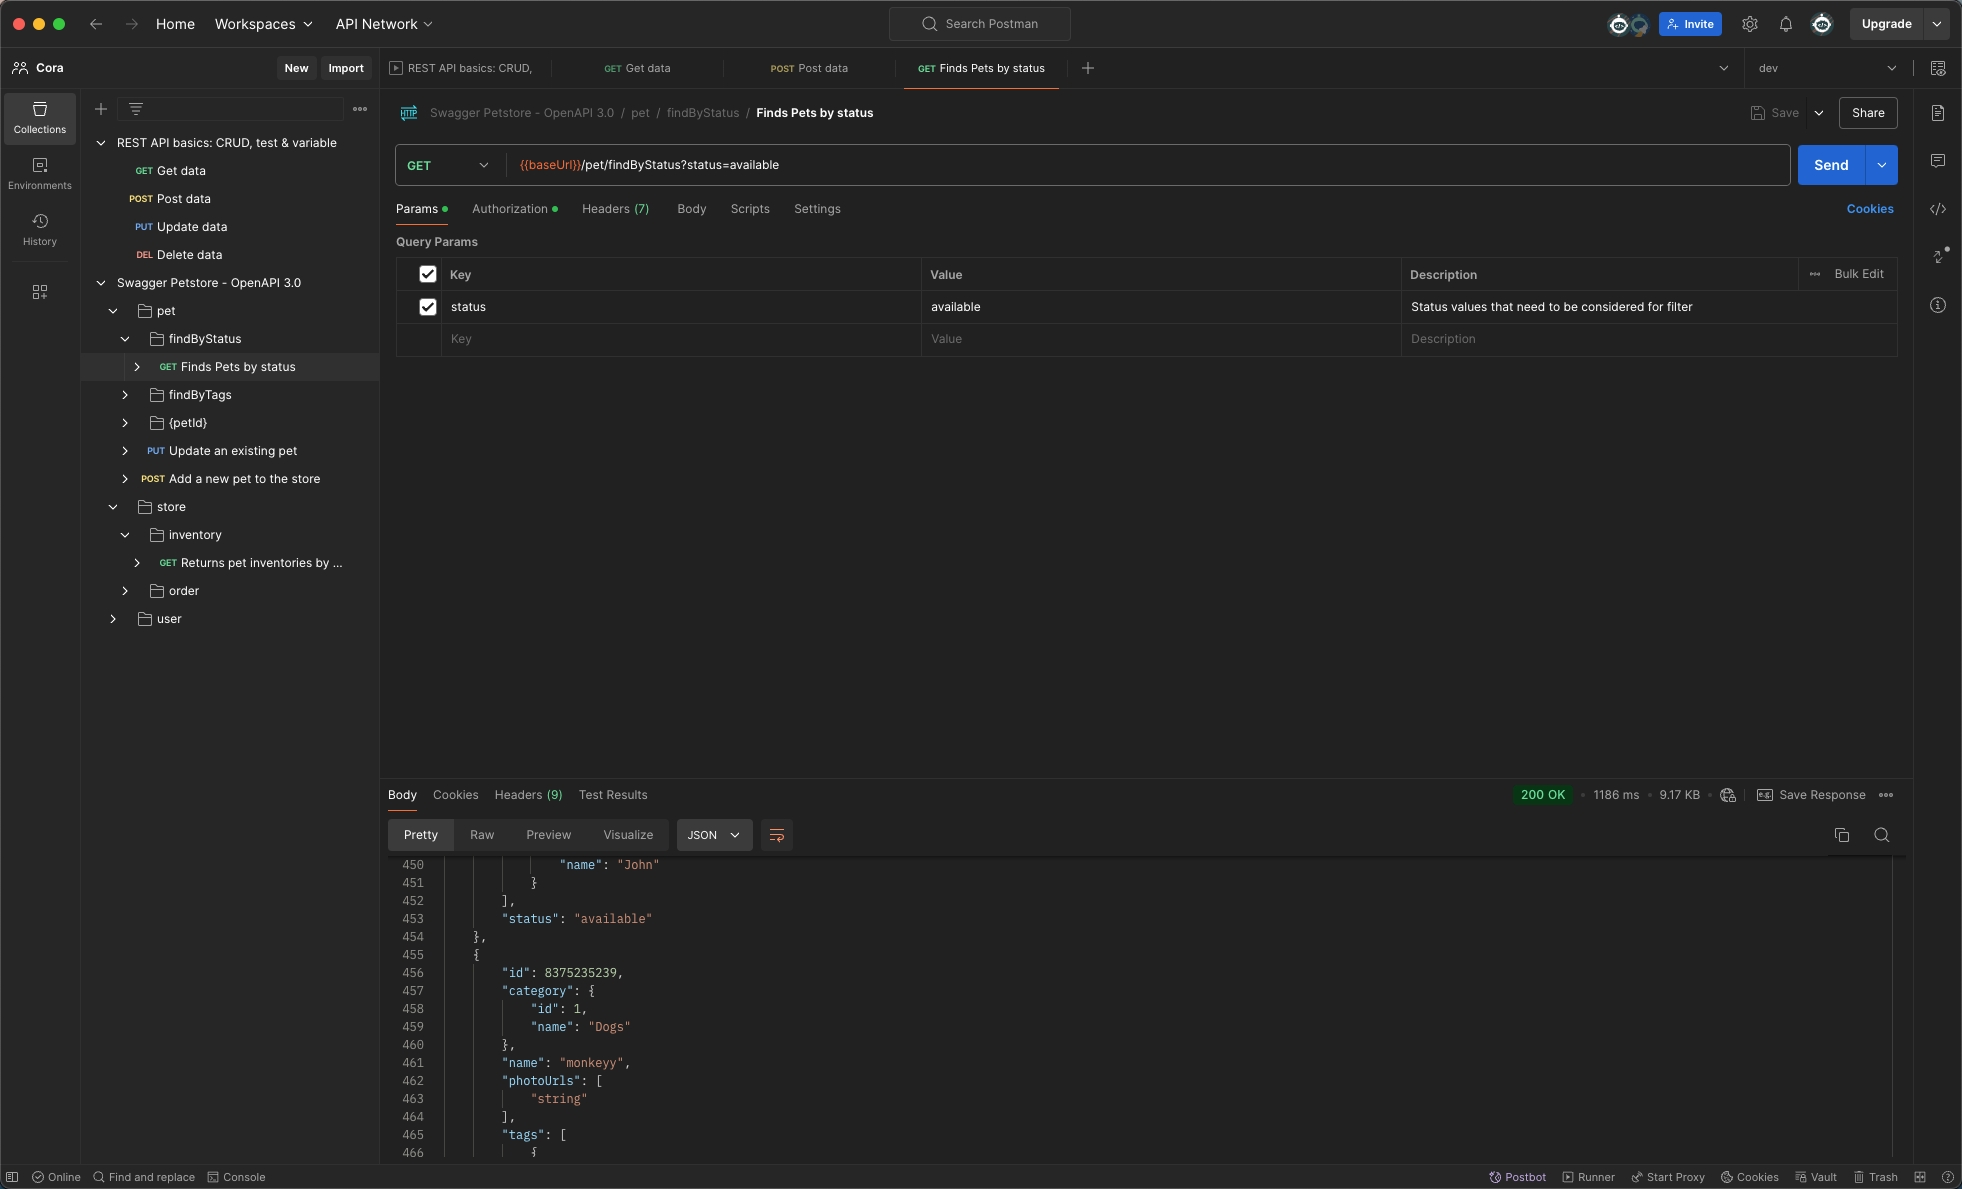This screenshot has height=1189, width=1962.
Task: Click the Share button
Action: click(x=1868, y=113)
